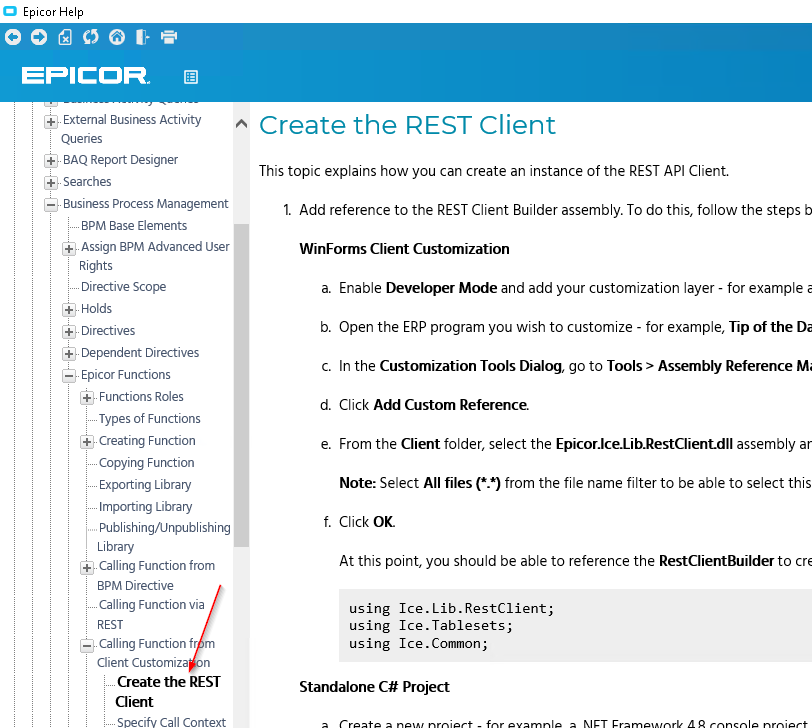Collapse Calling Function from Client Customization
Image resolution: width=812 pixels, height=728 pixels.
[x=87, y=646]
